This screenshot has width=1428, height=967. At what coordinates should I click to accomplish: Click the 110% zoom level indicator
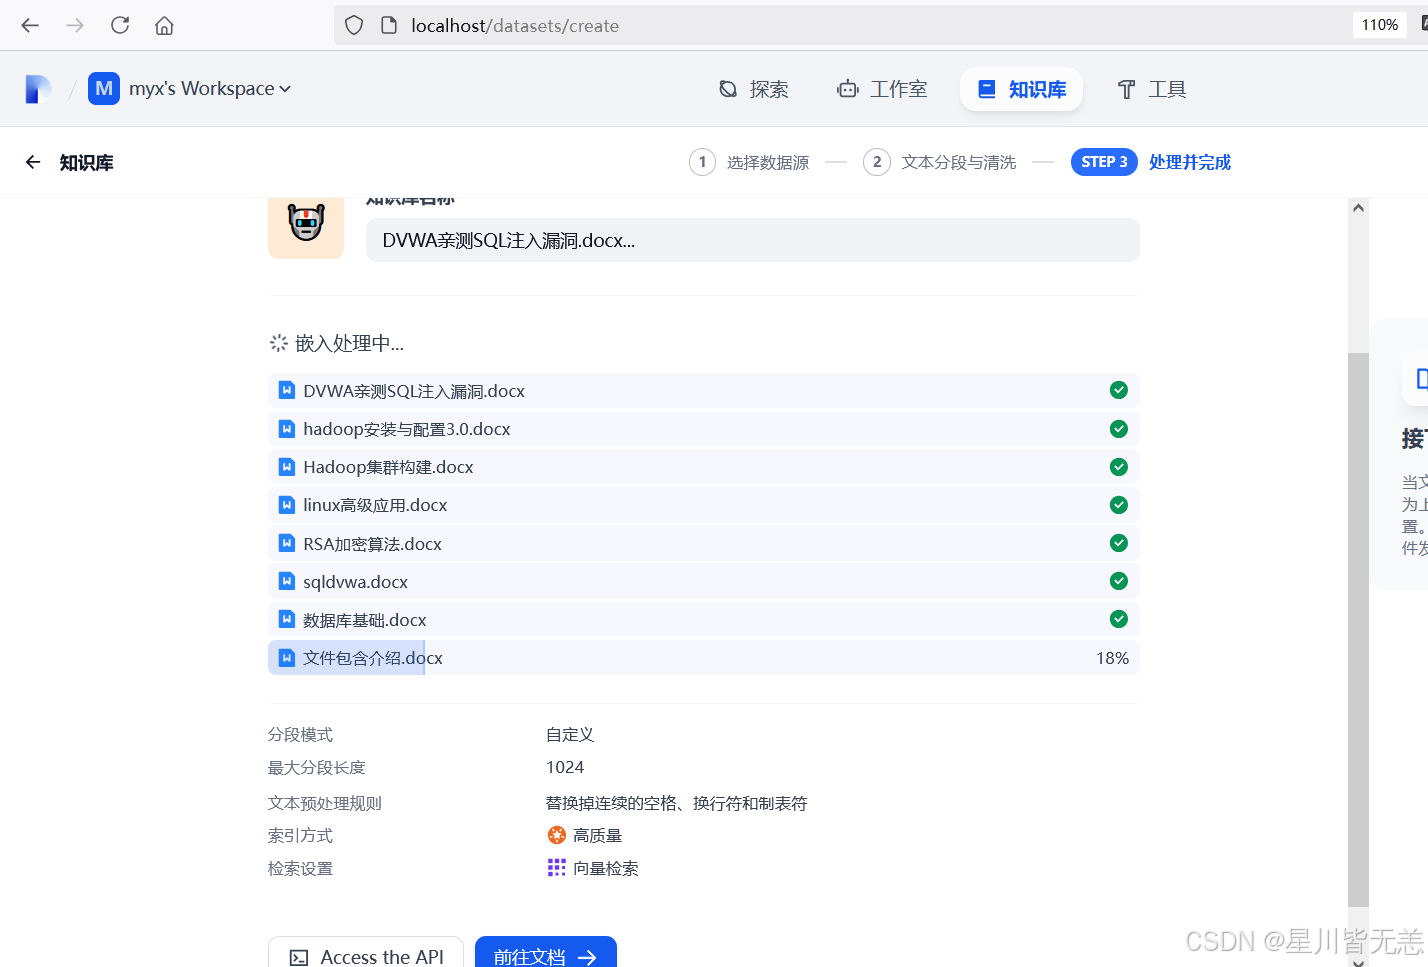click(1380, 25)
